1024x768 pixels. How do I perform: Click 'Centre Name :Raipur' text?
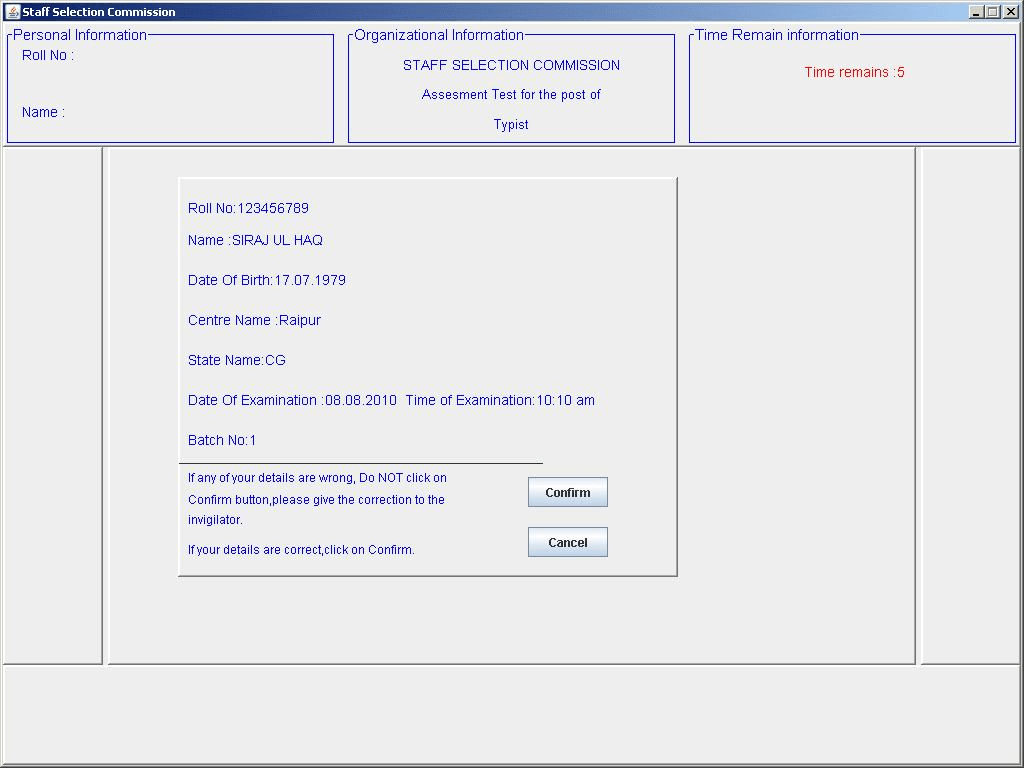coord(254,320)
